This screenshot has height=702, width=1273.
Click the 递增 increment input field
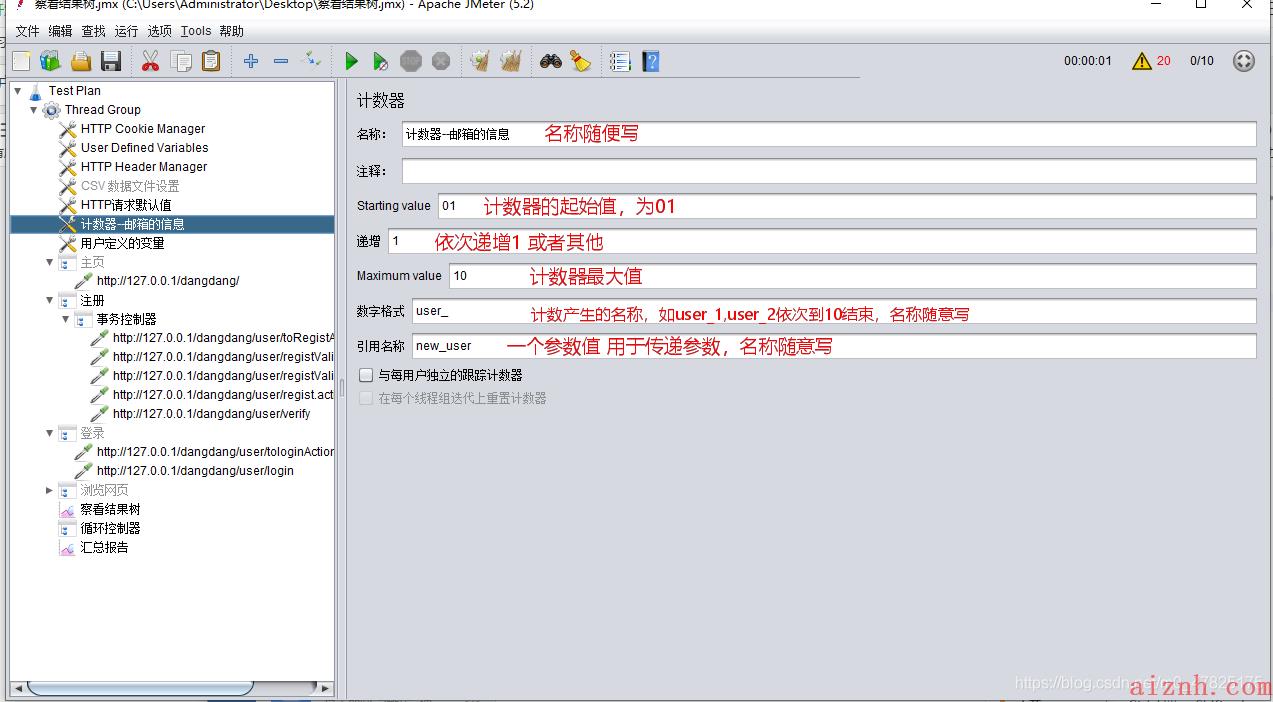click(x=822, y=241)
